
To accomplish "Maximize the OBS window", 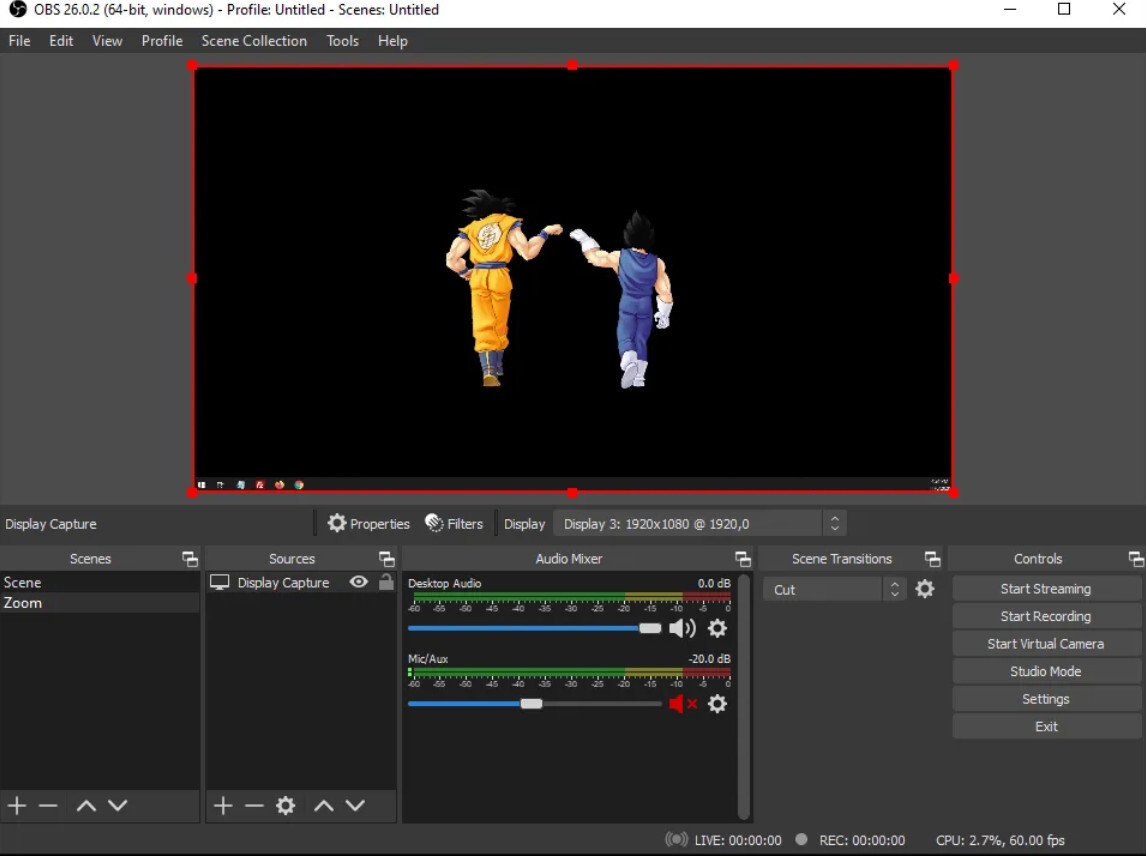I will pos(1064,10).
